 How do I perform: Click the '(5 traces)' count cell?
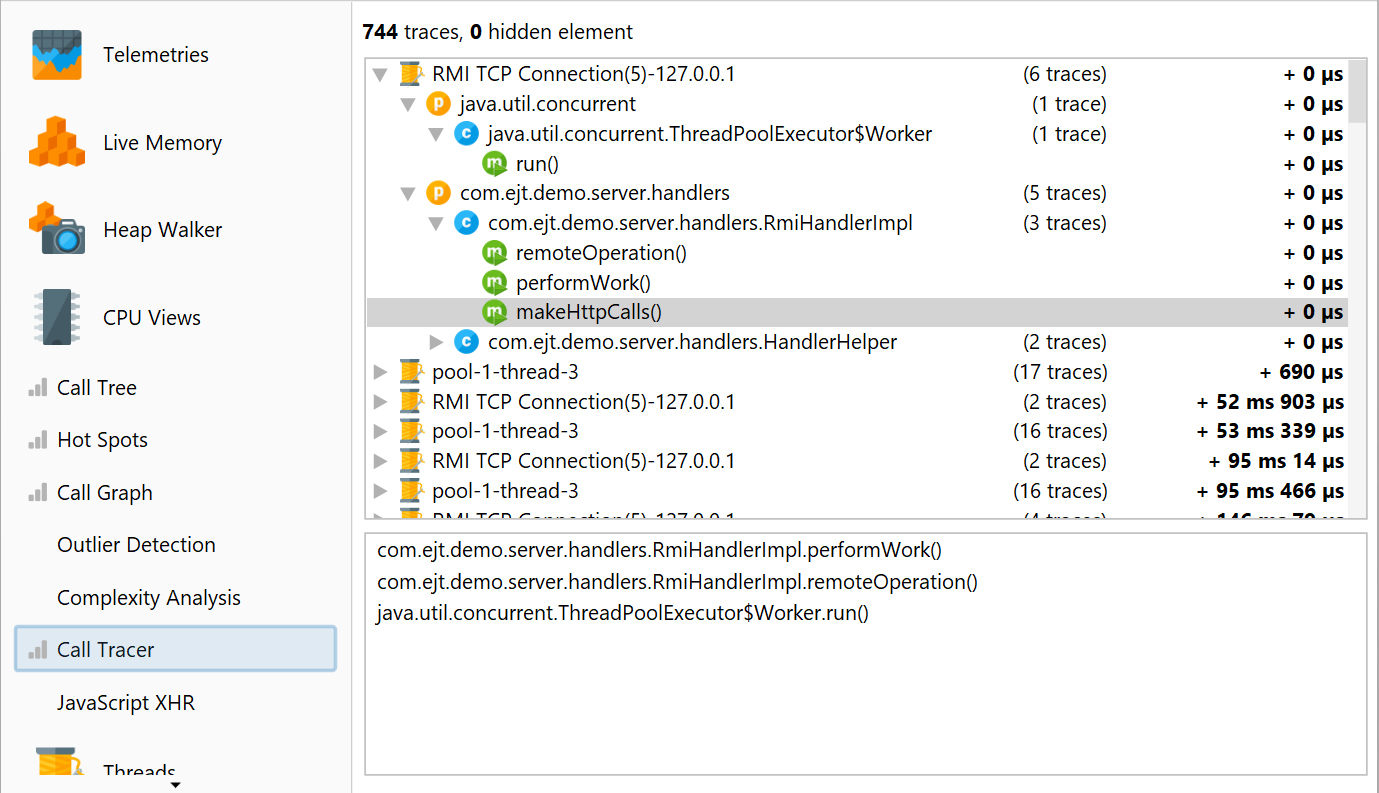click(x=1064, y=193)
